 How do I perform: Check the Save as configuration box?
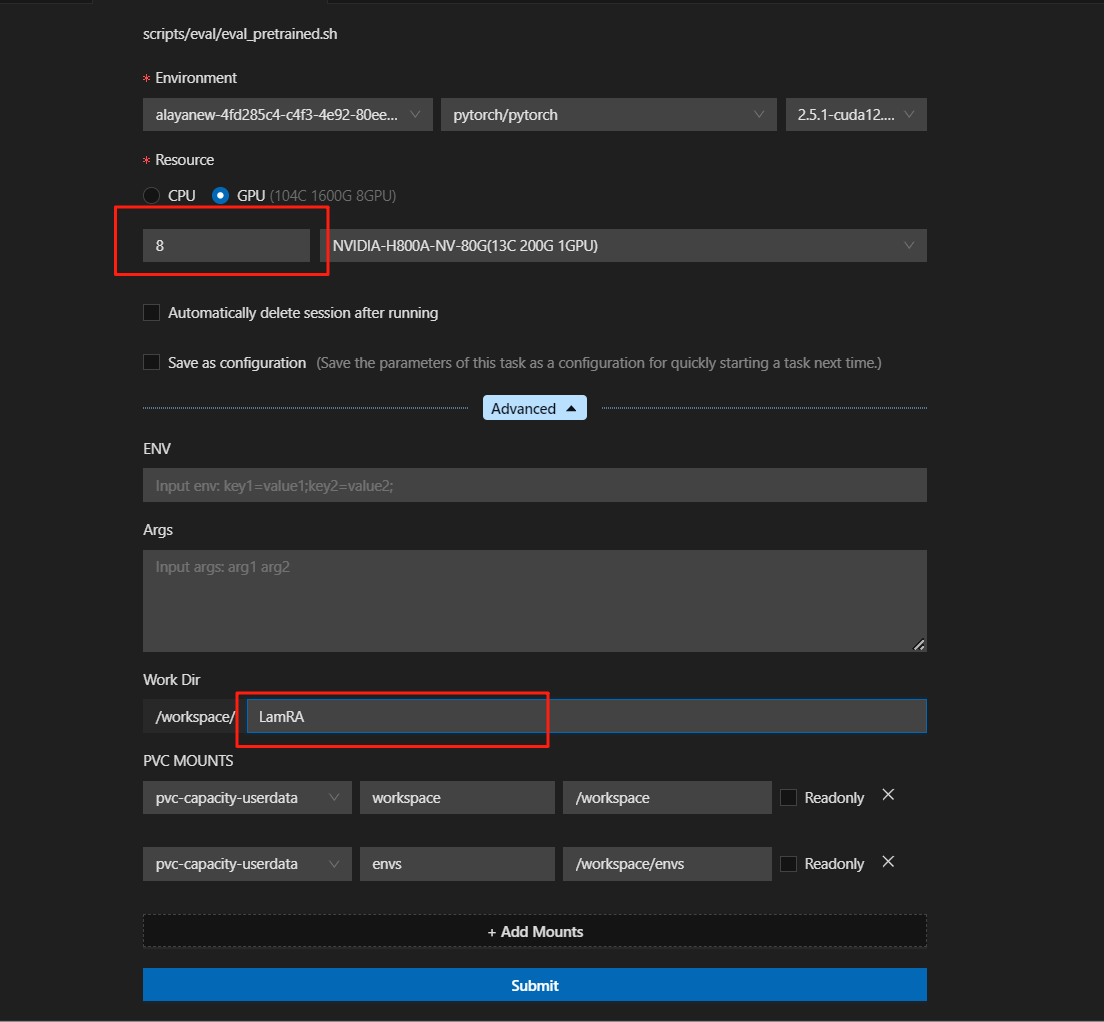click(152, 363)
